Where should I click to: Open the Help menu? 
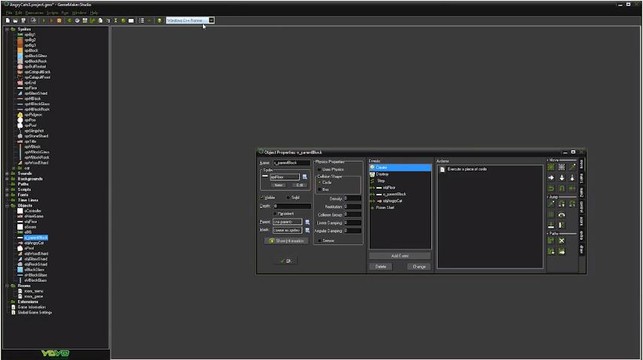[94, 13]
